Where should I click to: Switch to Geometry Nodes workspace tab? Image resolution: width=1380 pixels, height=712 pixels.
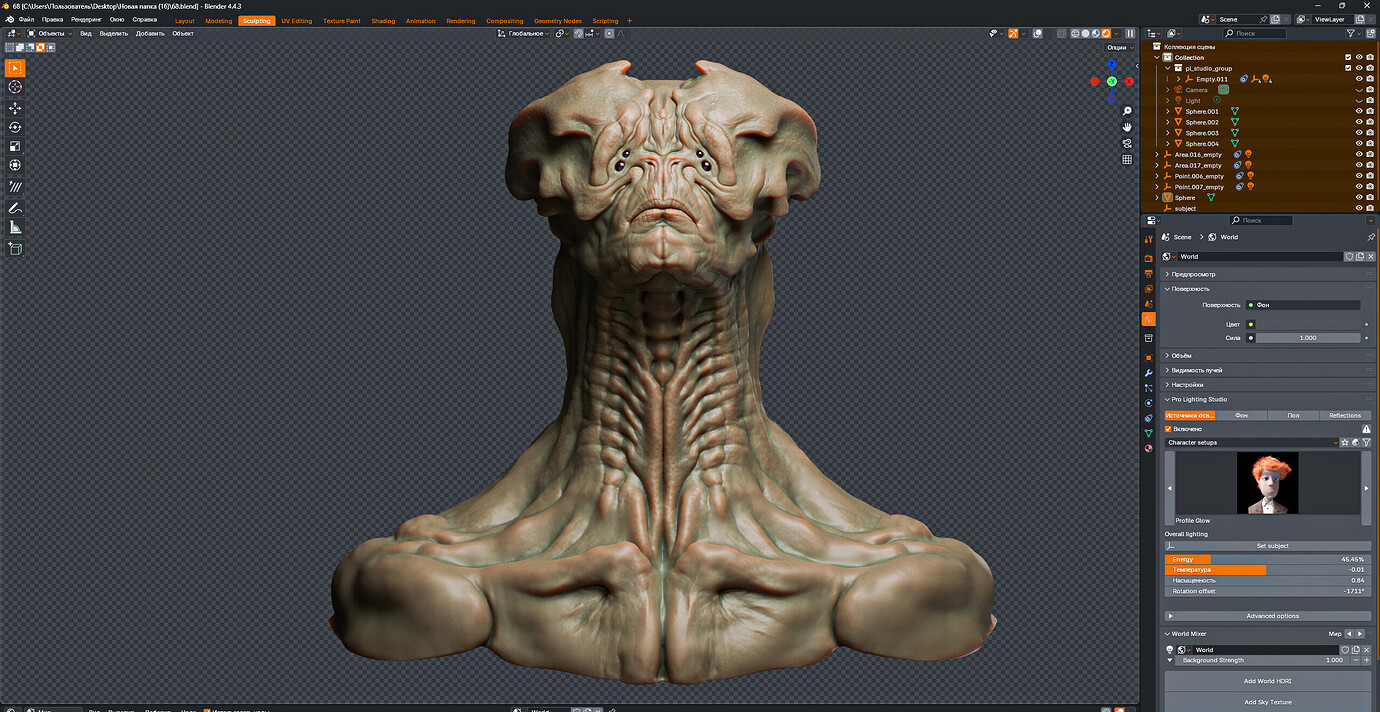pos(557,20)
